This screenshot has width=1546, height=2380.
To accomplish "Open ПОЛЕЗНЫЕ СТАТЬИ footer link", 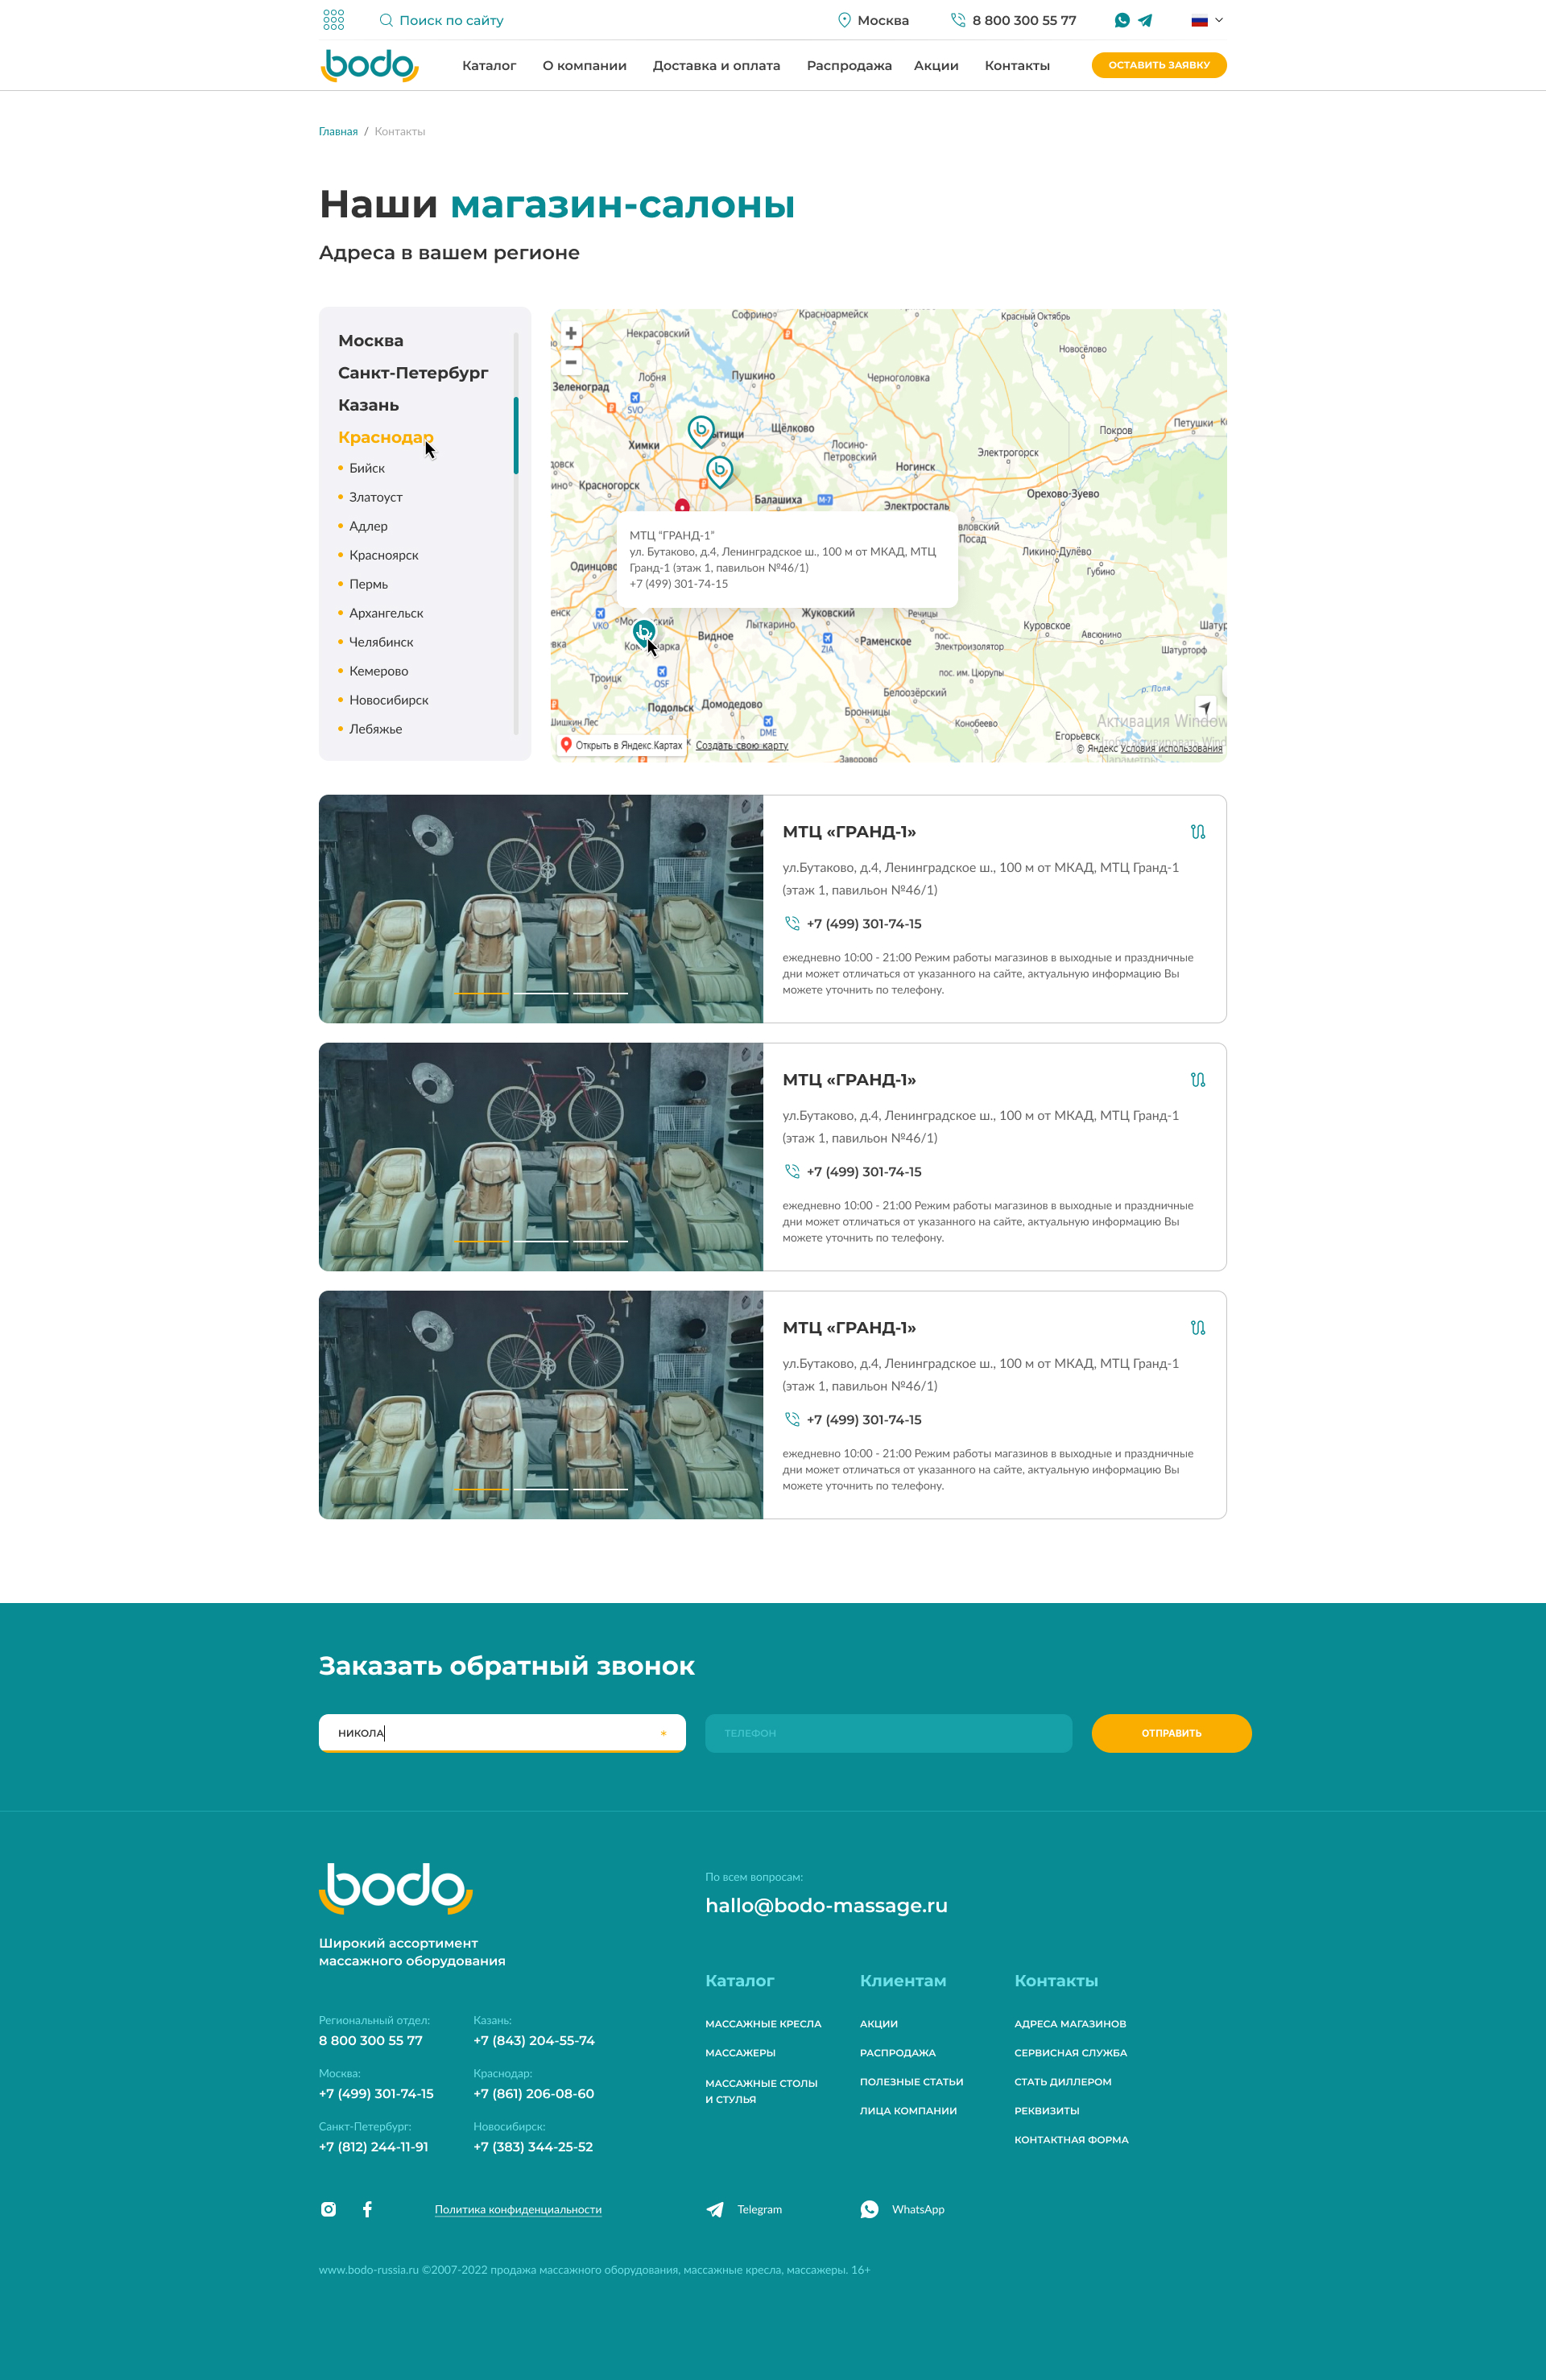I will [x=912, y=2082].
